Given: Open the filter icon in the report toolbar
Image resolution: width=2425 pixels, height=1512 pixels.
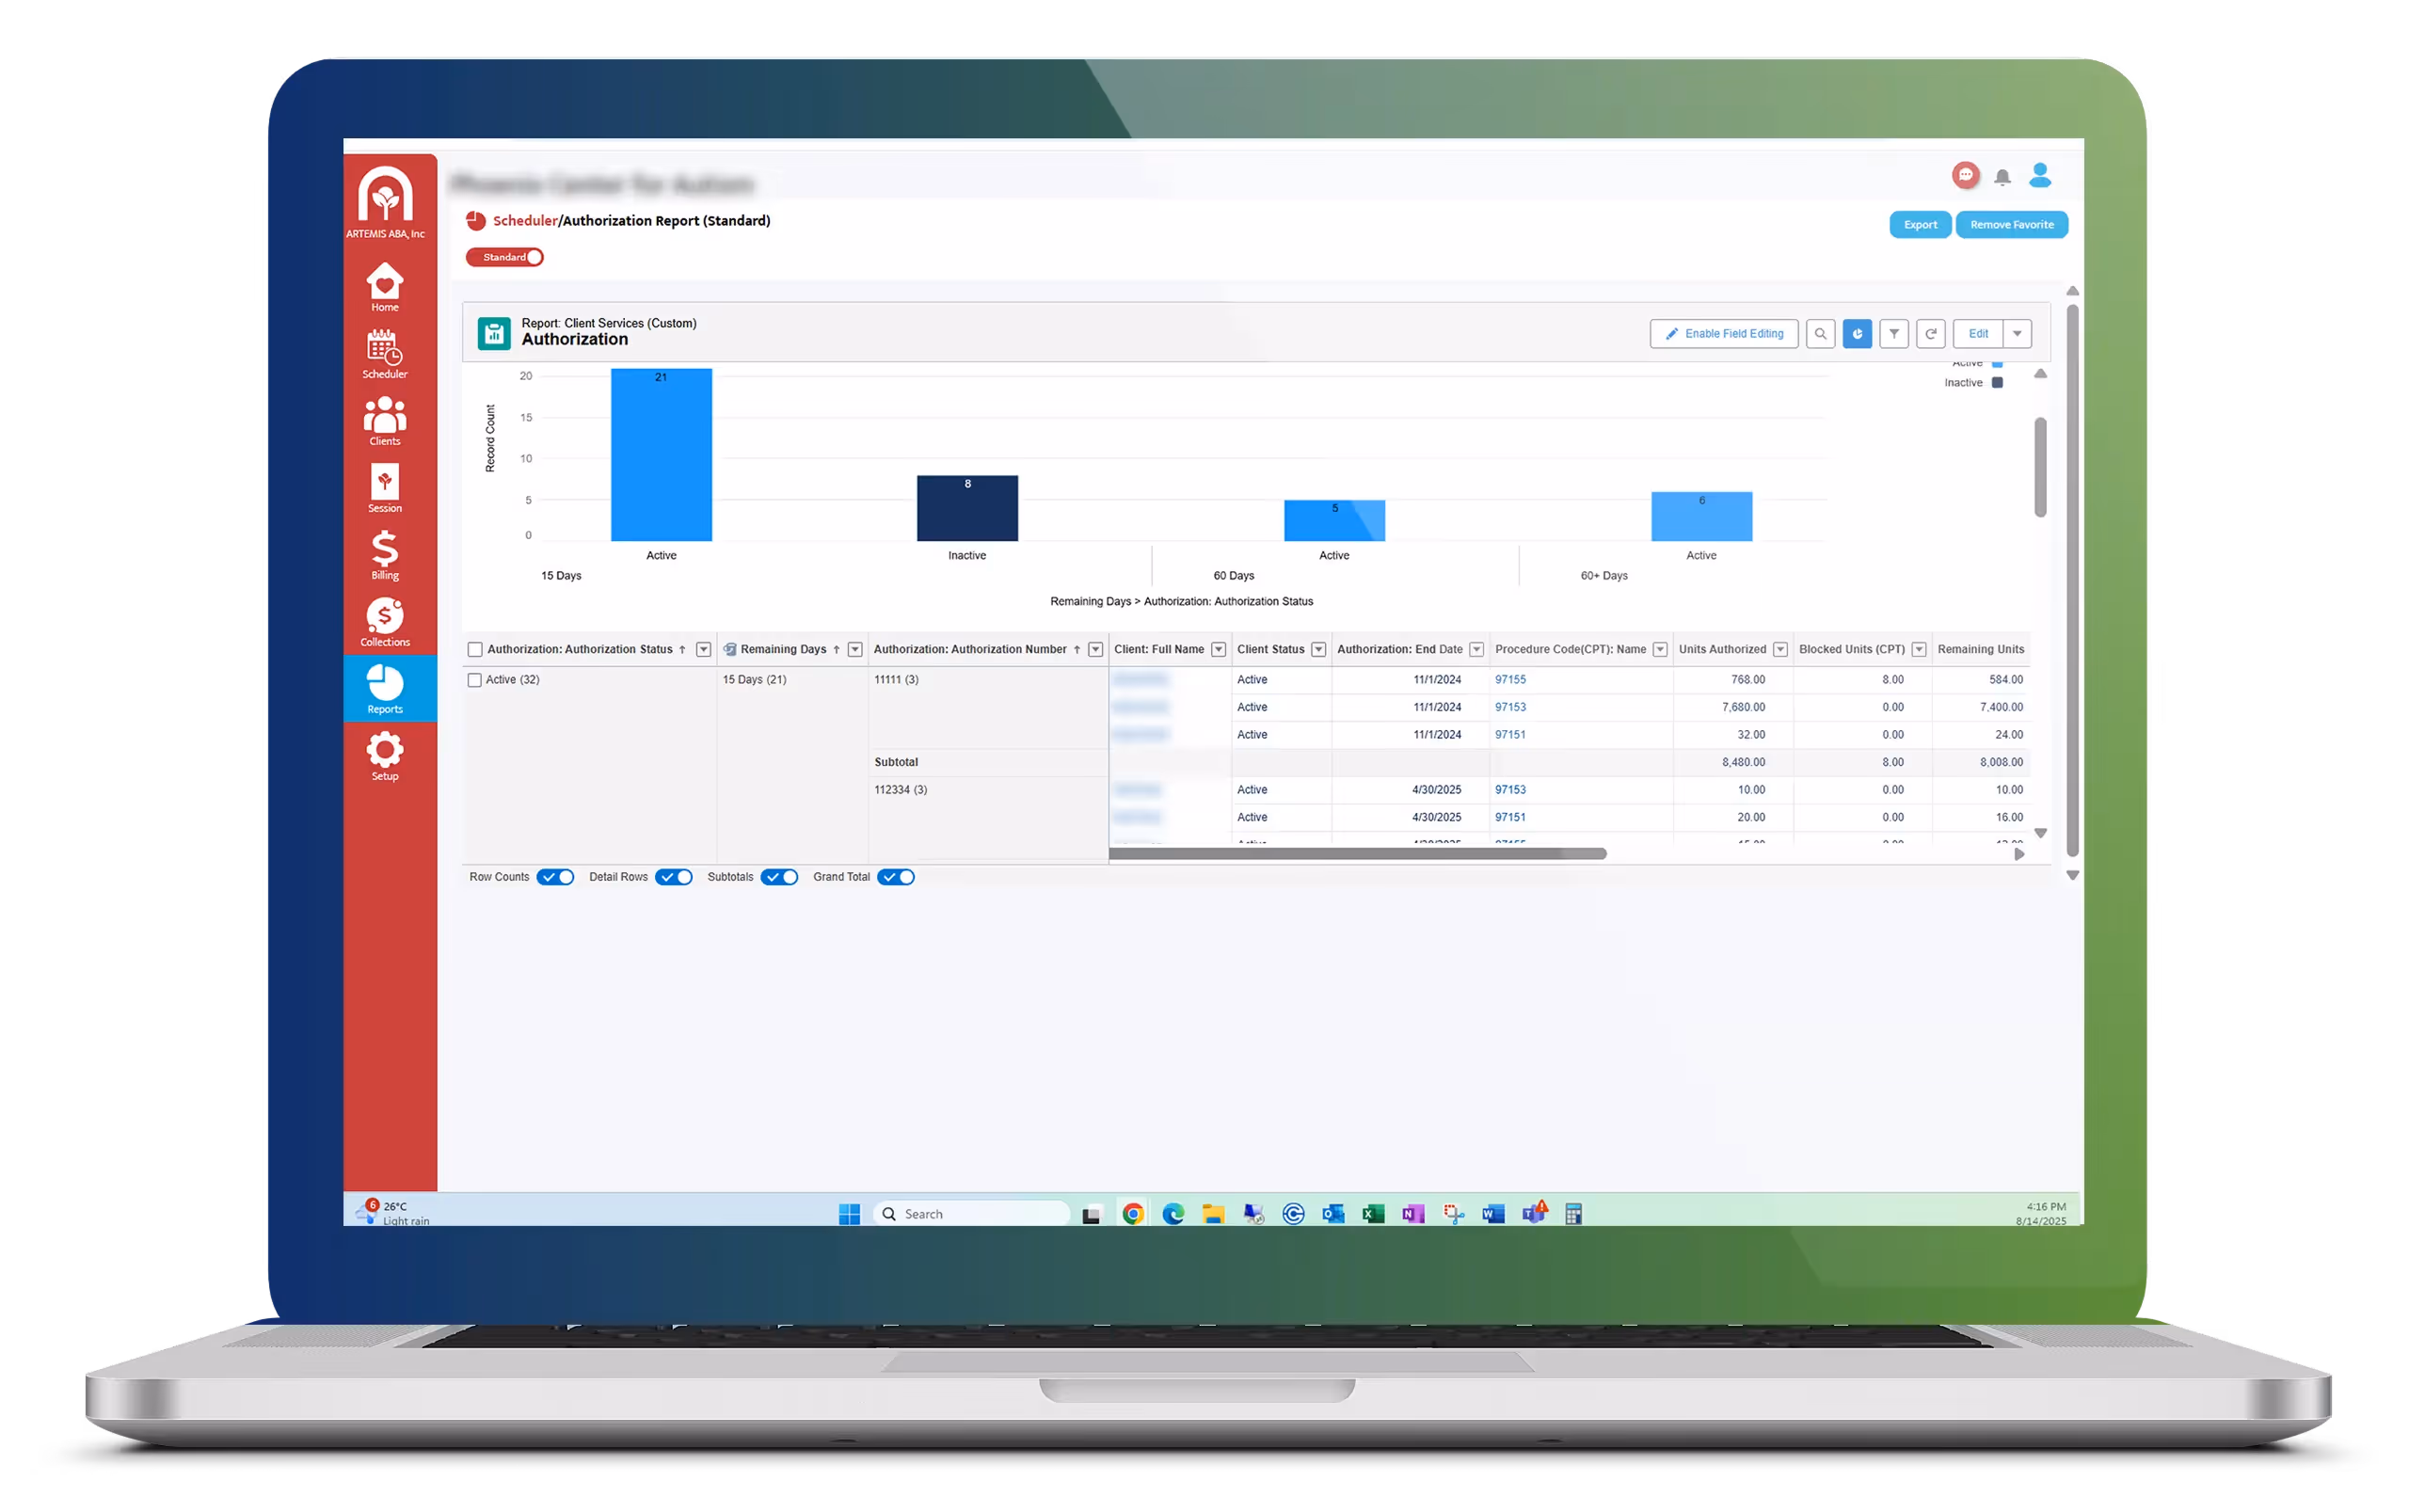Looking at the screenshot, I should (1894, 334).
